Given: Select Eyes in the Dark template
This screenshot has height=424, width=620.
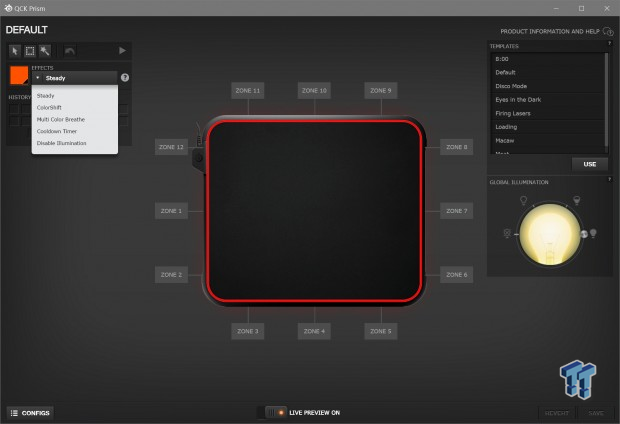Looking at the screenshot, I should (548, 100).
